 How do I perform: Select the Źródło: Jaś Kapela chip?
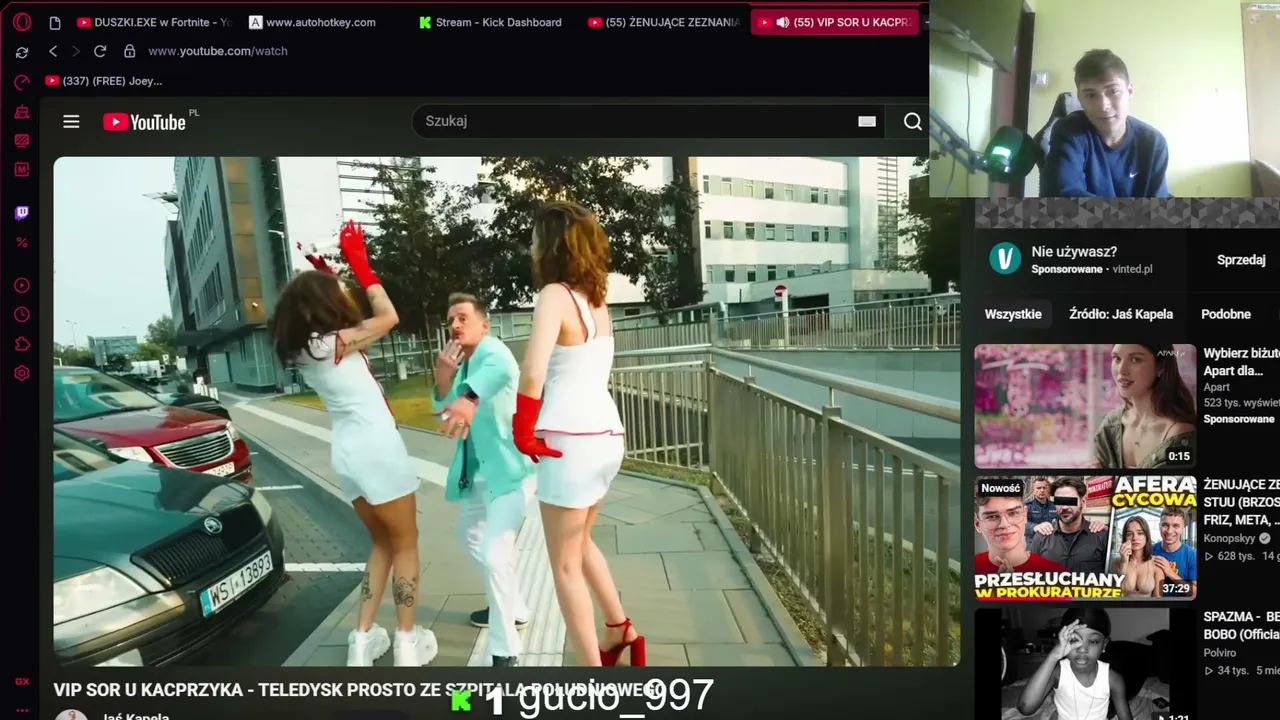[x=1121, y=314]
